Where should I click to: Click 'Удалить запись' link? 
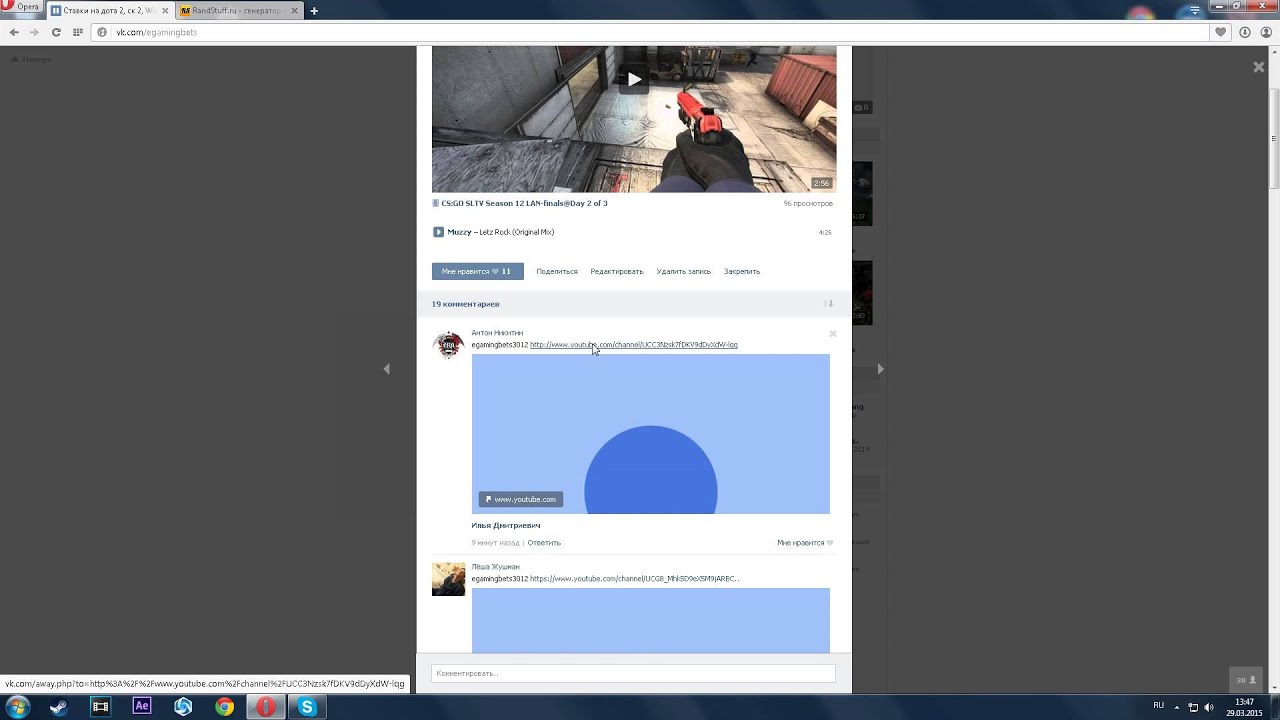684,271
